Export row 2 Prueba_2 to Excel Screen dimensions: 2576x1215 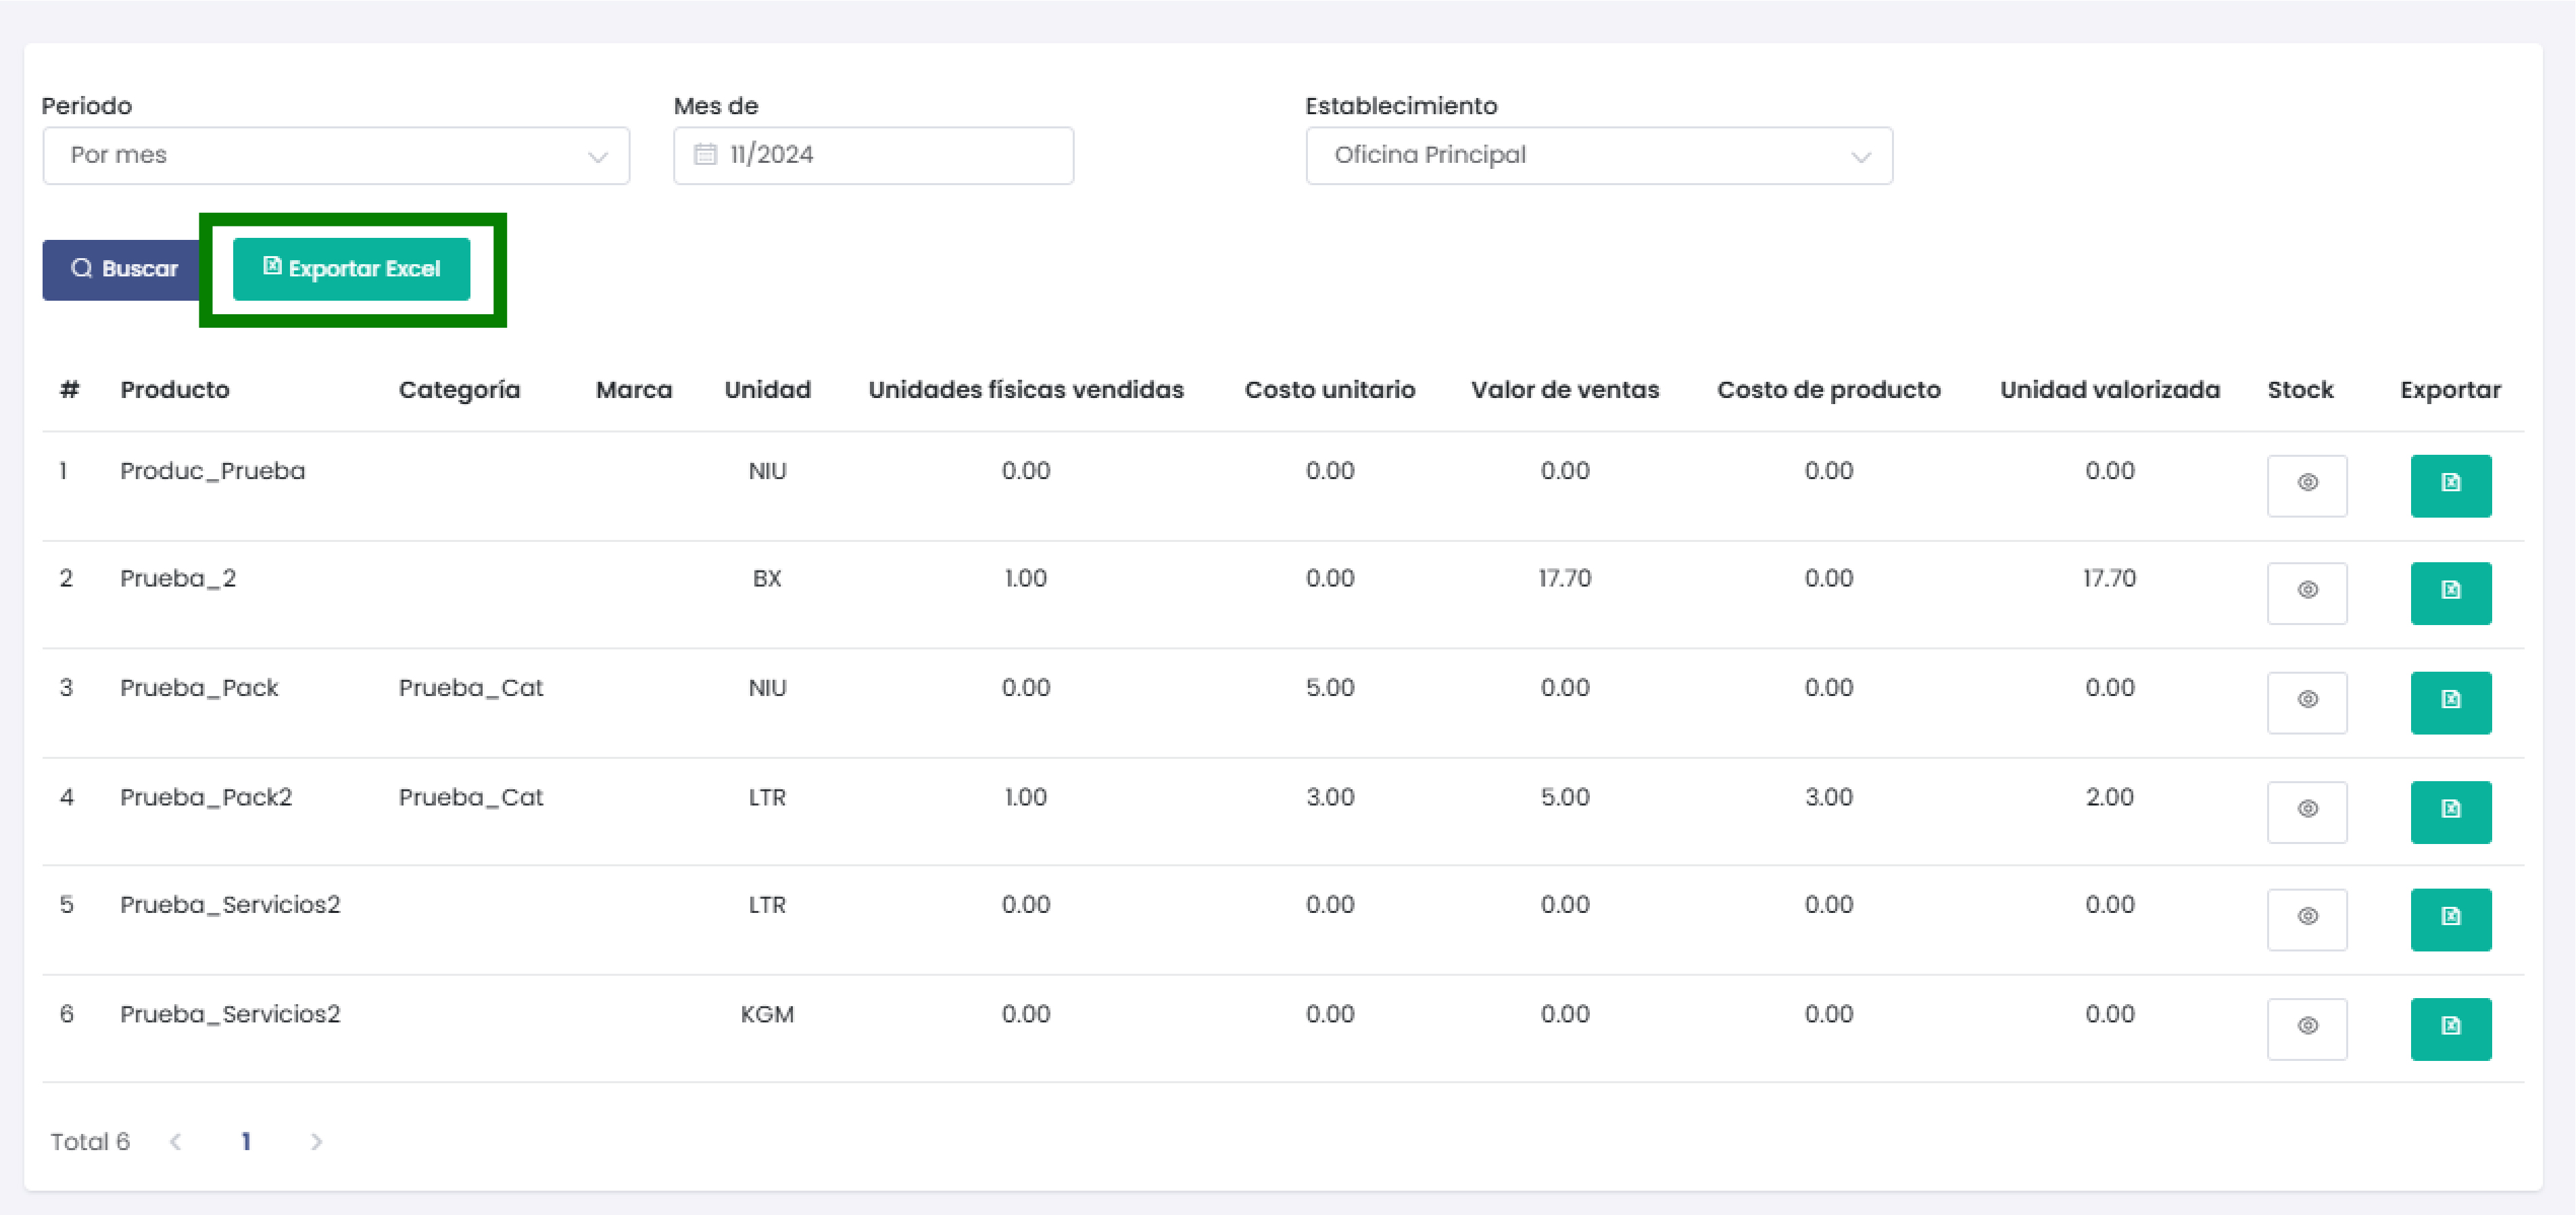pyautogui.click(x=2451, y=592)
